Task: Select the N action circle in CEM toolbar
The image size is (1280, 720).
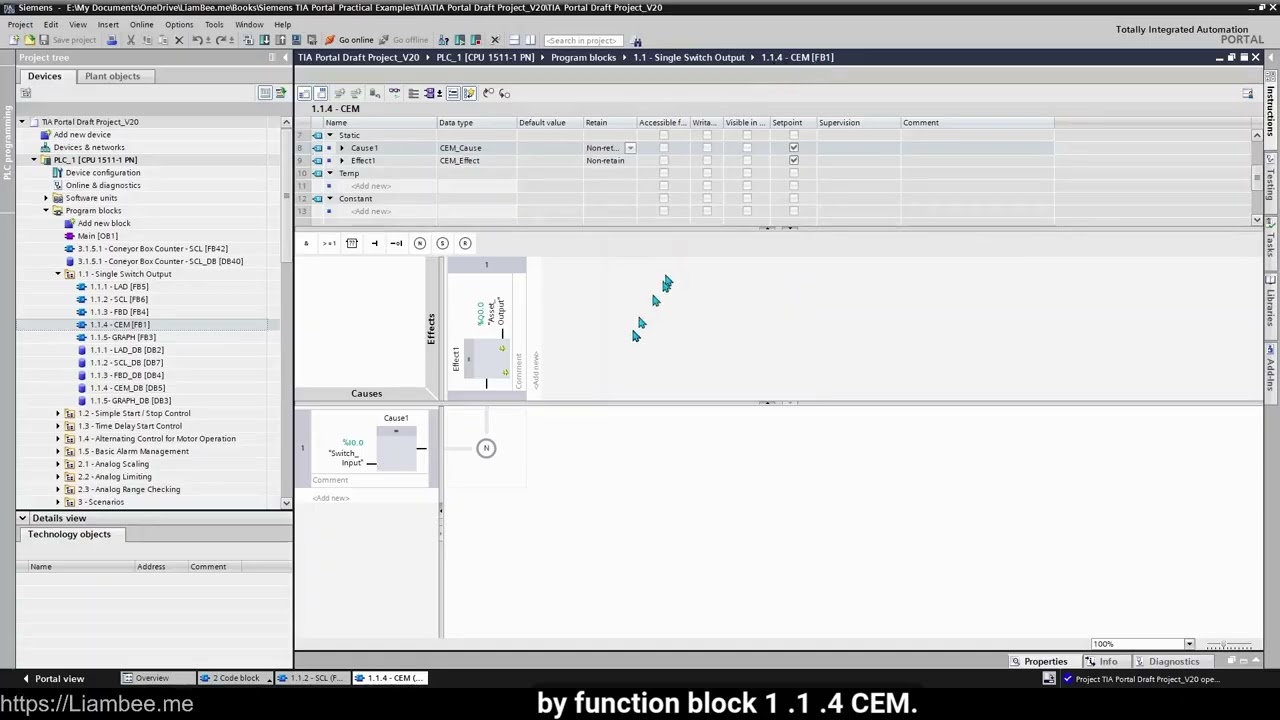Action: click(420, 243)
